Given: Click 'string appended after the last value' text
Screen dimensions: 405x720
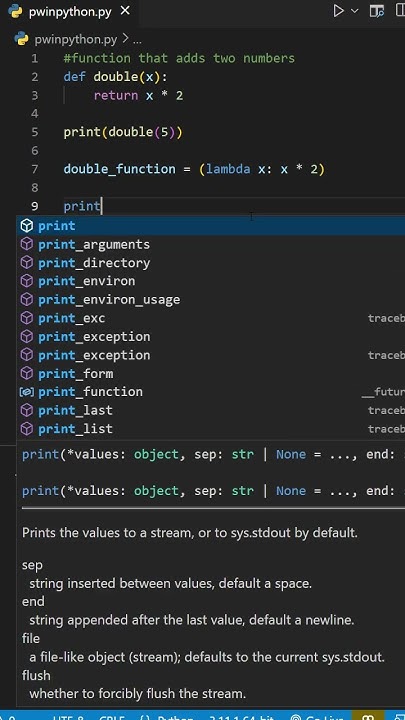Looking at the screenshot, I should point(191,620).
